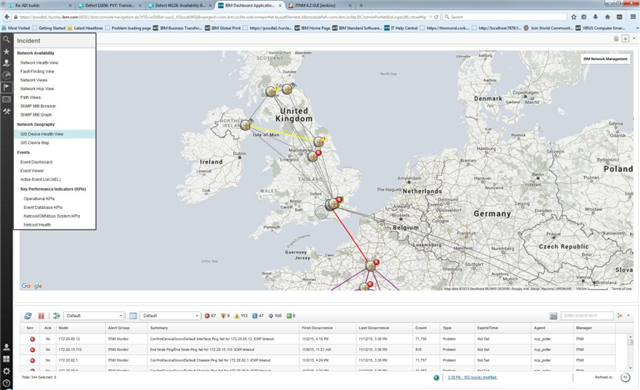Open Network Views menu item

pos(34,80)
